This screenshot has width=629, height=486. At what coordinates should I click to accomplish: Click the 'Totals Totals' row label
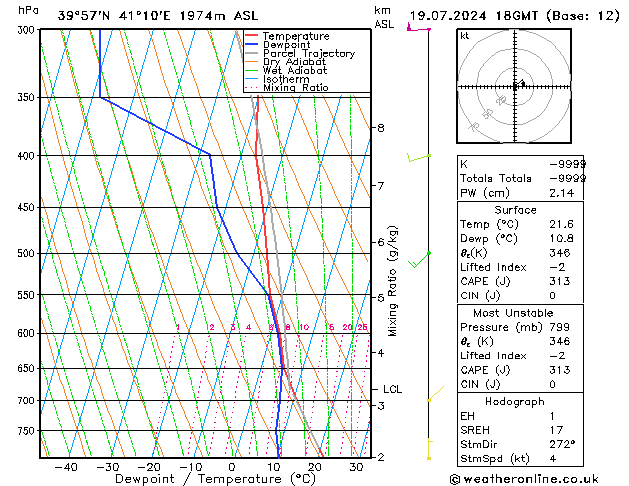(x=496, y=178)
